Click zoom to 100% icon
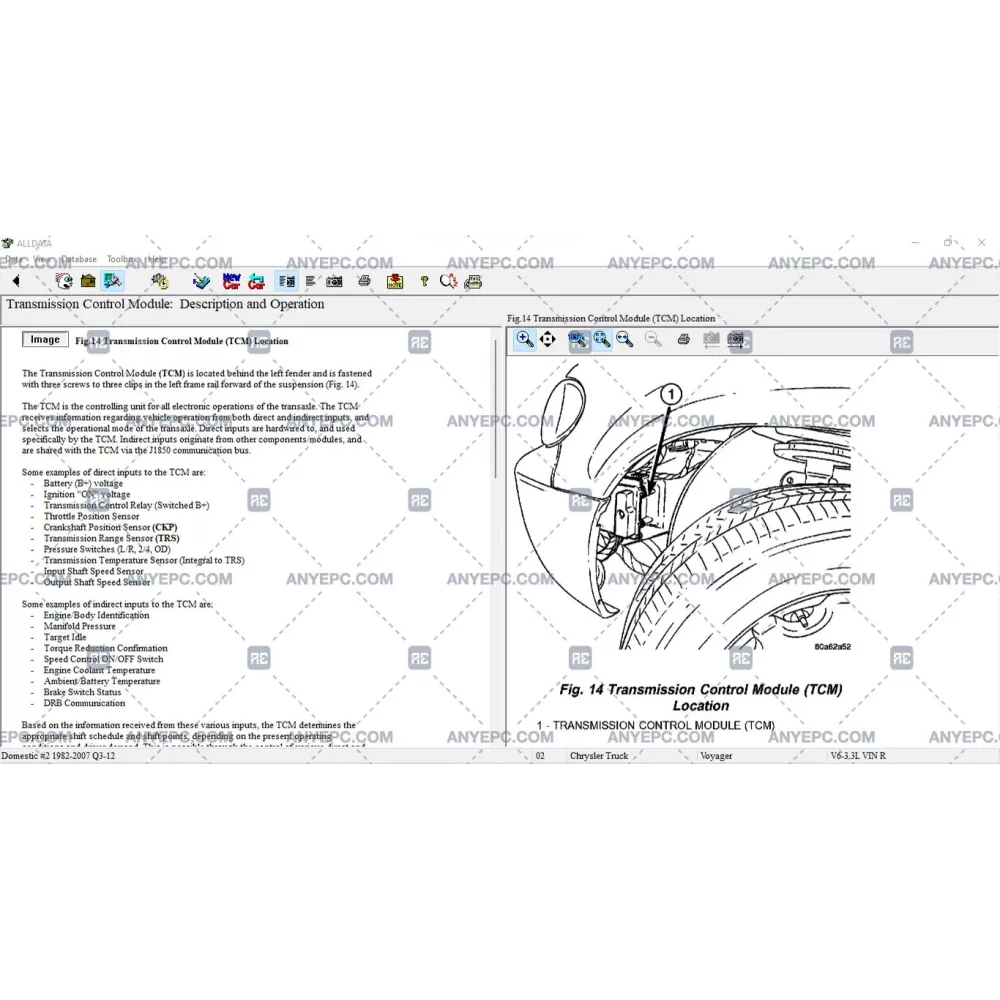 [579, 340]
